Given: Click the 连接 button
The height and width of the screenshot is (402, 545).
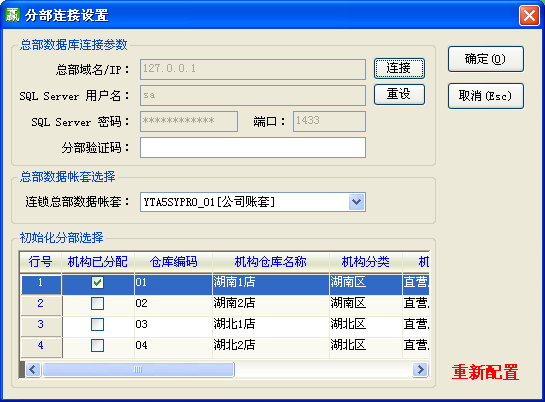Looking at the screenshot, I should click(x=399, y=68).
